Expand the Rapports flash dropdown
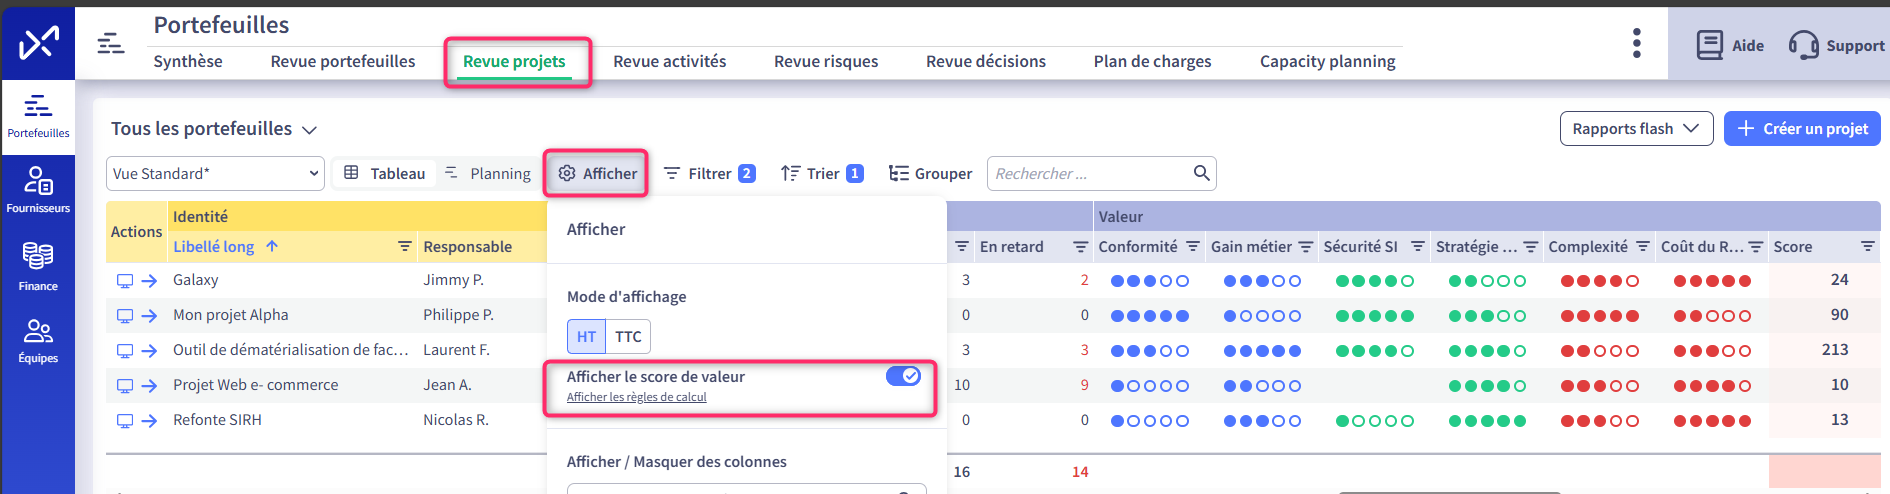Viewport: 1890px width, 494px height. [x=1635, y=128]
